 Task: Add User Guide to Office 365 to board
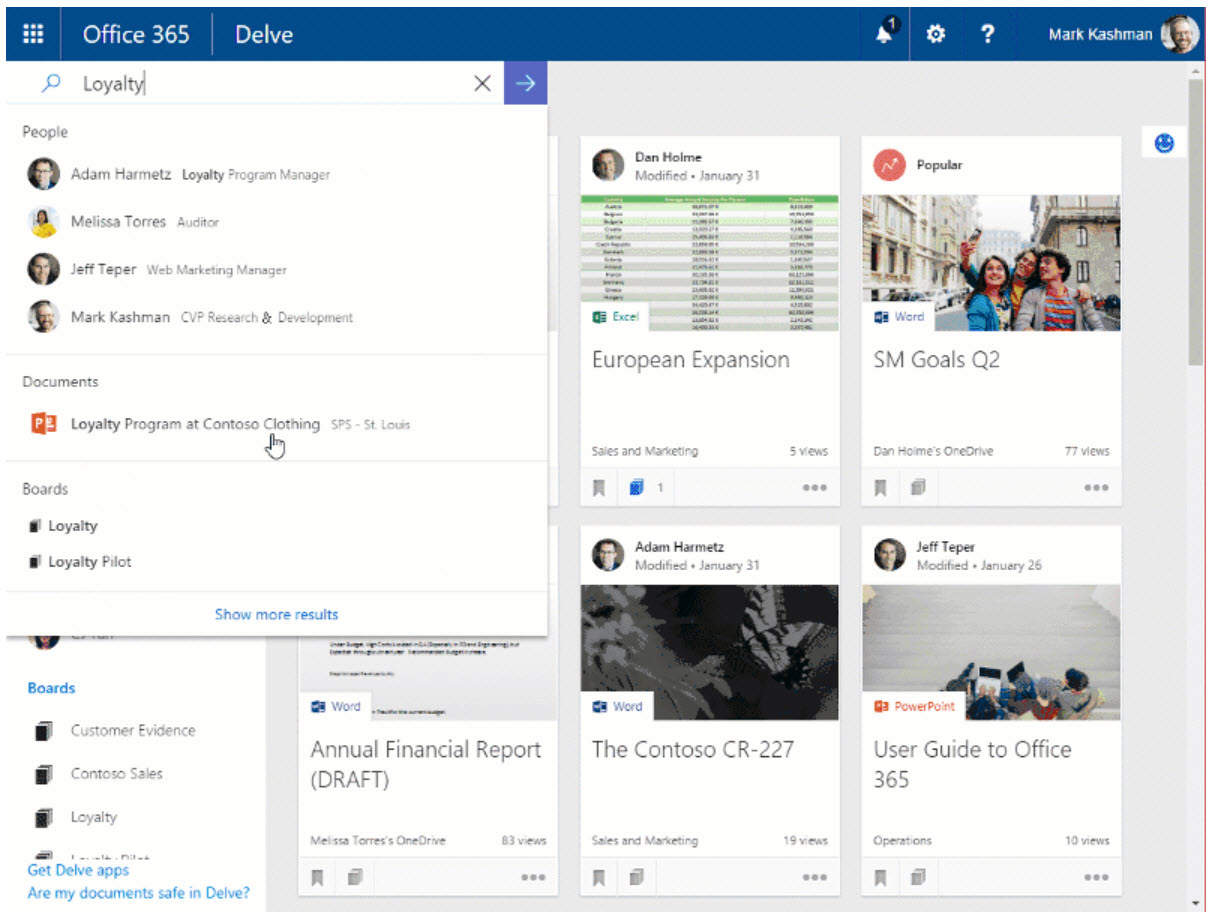[918, 878]
